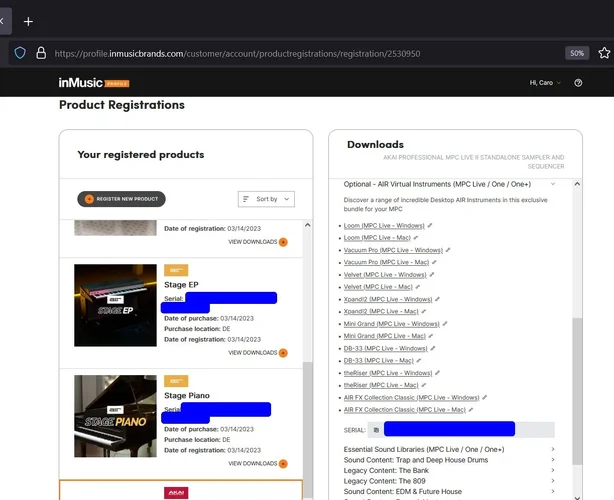Download Vacuum Pro (MPC Live - Windows)
614x500 pixels.
click(393, 250)
